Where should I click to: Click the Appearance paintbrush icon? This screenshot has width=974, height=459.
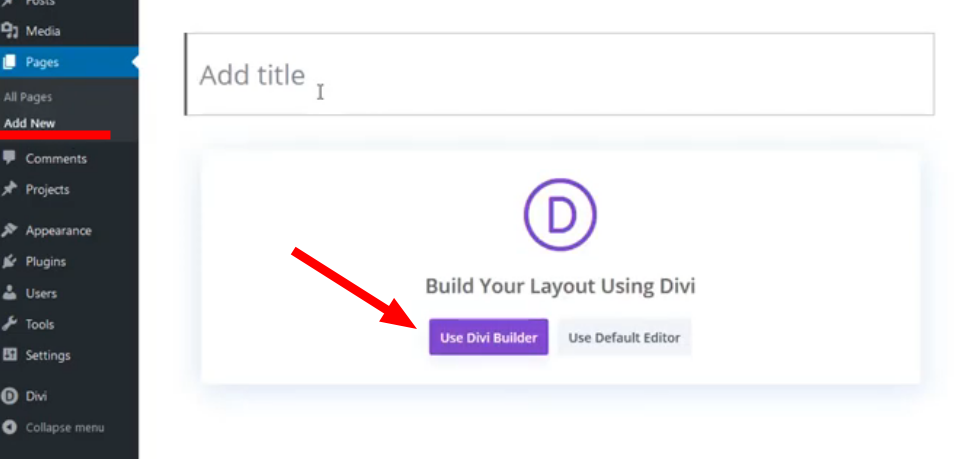point(10,230)
